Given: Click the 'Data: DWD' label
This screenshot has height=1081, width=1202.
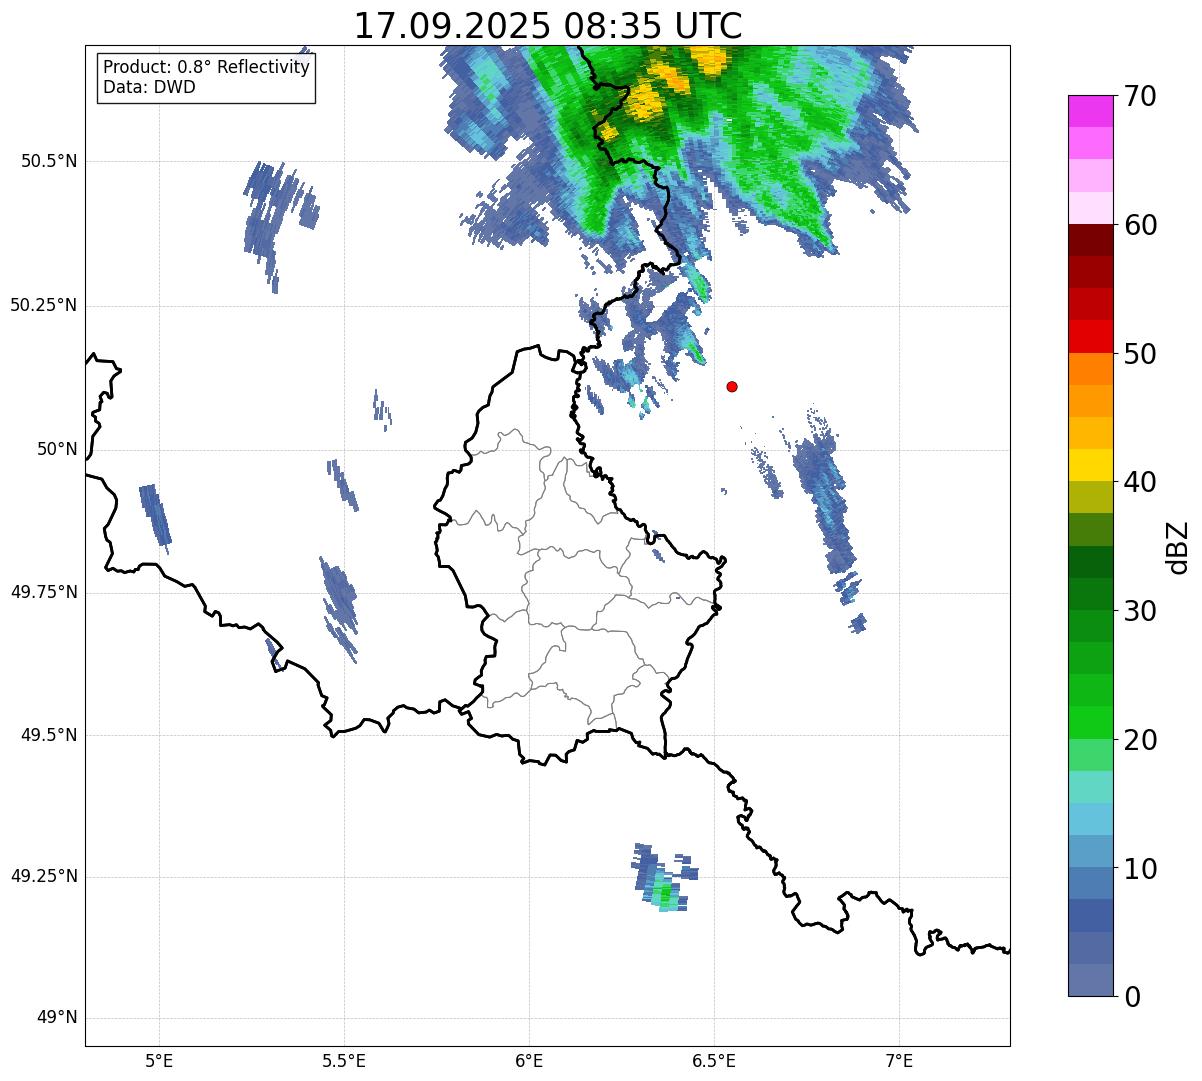Looking at the screenshot, I should pyautogui.click(x=149, y=87).
